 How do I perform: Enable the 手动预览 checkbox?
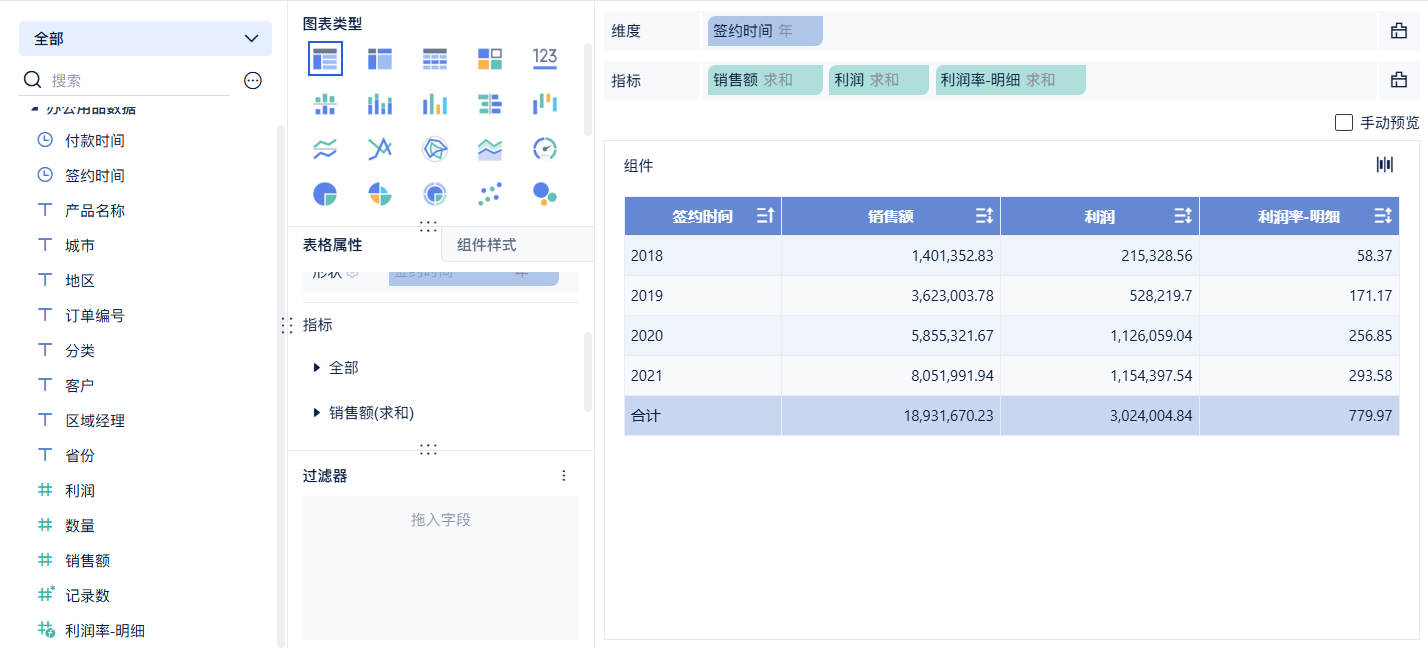pyautogui.click(x=1344, y=123)
